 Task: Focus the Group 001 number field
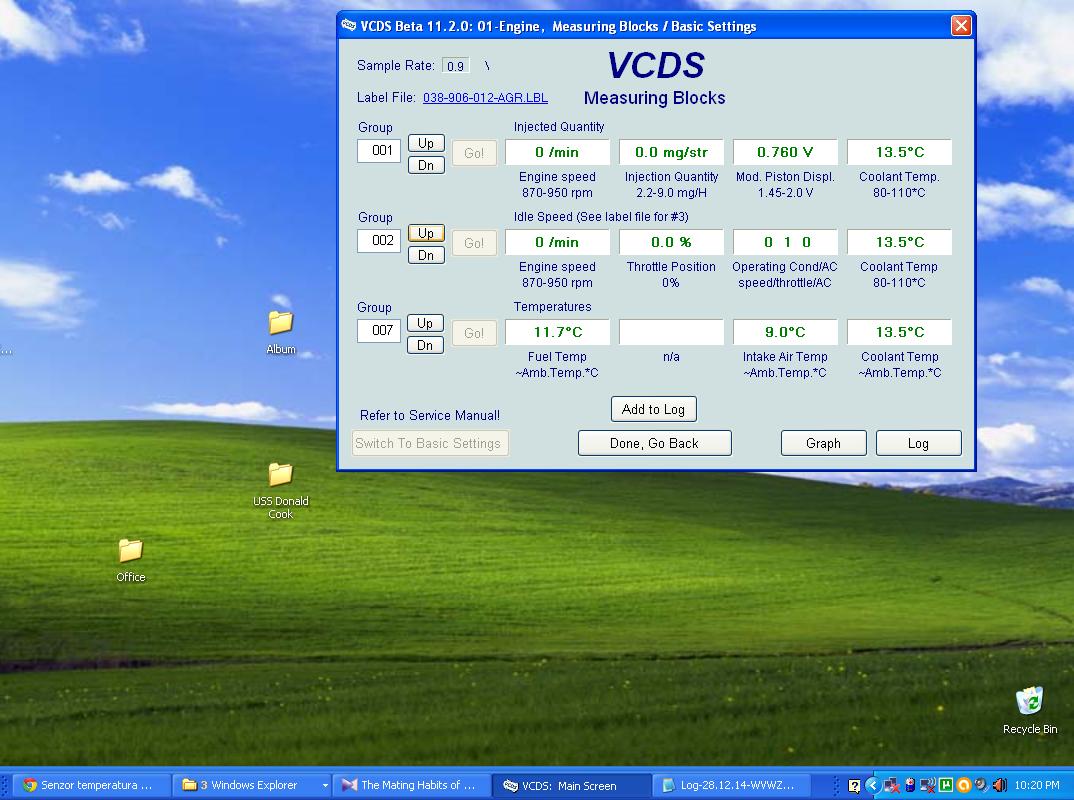pyautogui.click(x=379, y=151)
